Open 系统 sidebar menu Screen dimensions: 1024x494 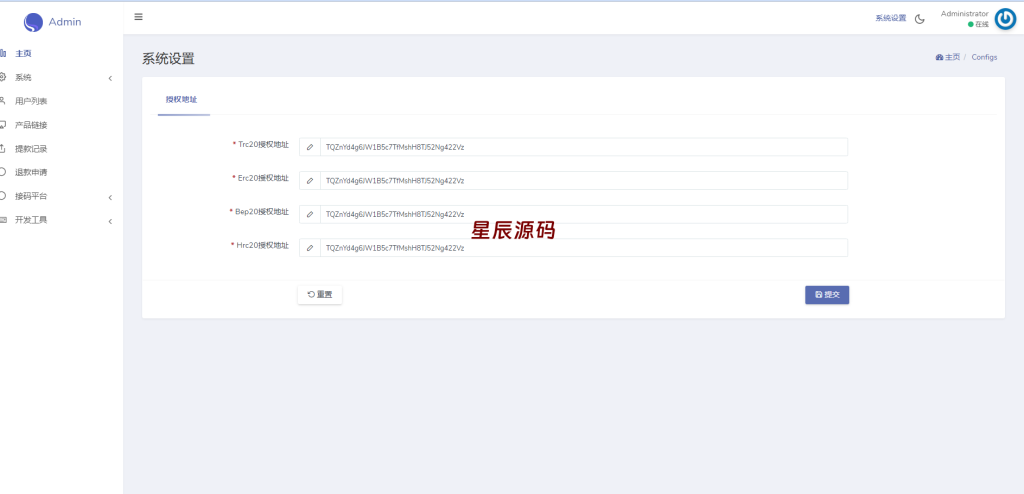[24, 78]
